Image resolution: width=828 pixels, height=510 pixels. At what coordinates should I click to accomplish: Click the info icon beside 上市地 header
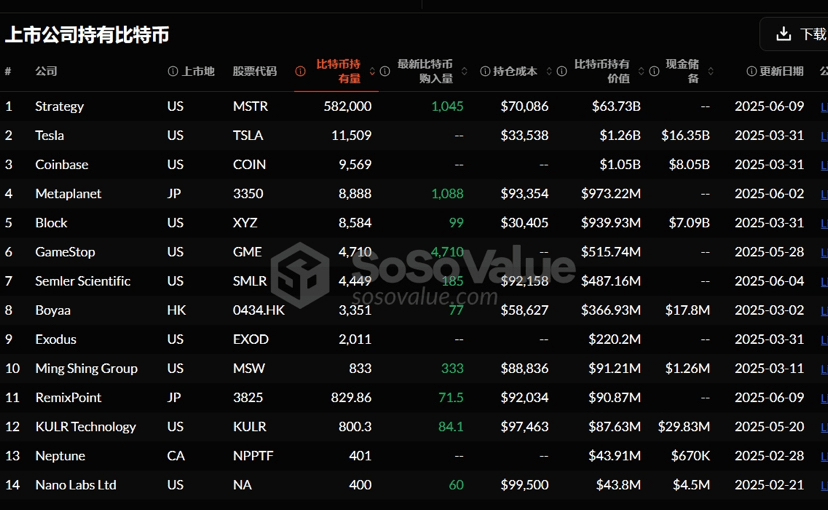(173, 71)
